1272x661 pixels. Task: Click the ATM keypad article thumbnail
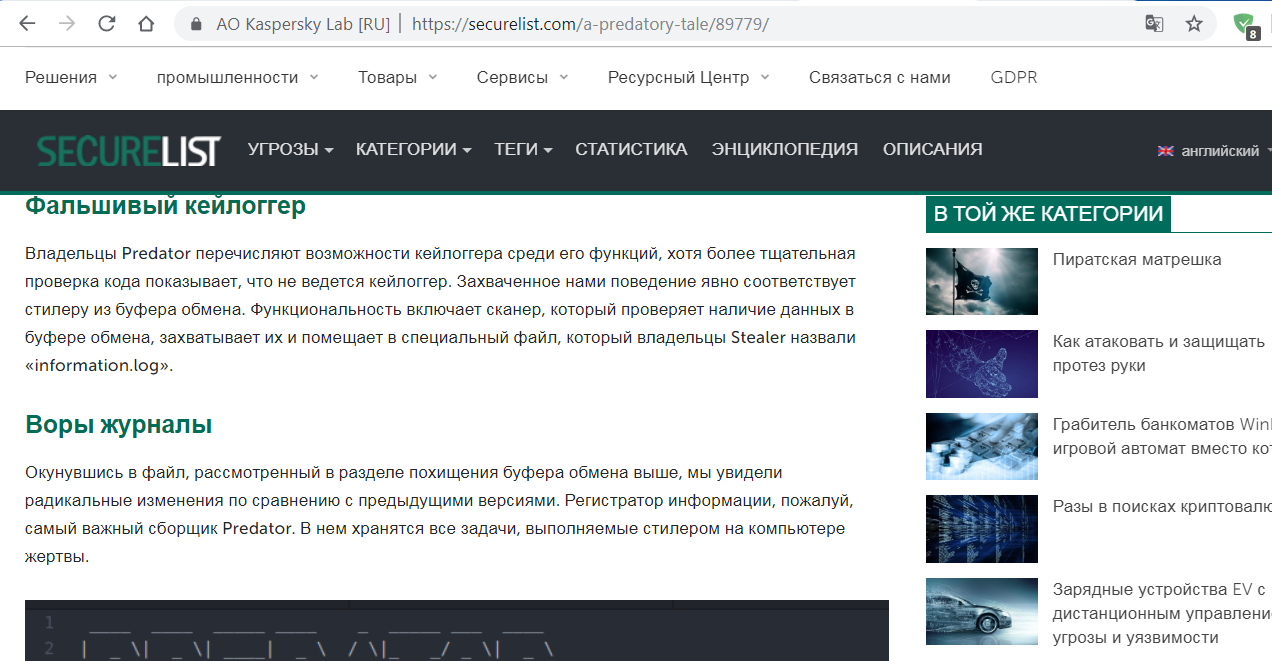tap(982, 446)
